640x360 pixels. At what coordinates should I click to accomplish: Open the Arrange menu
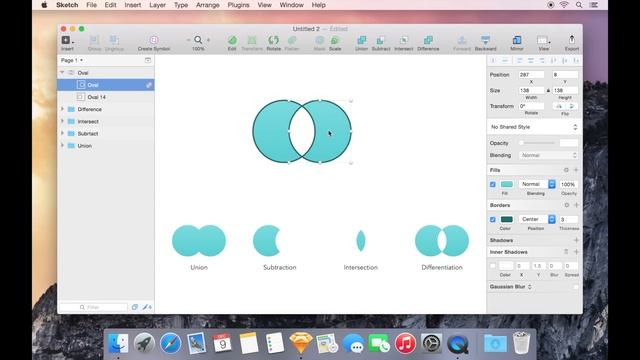coord(207,5)
